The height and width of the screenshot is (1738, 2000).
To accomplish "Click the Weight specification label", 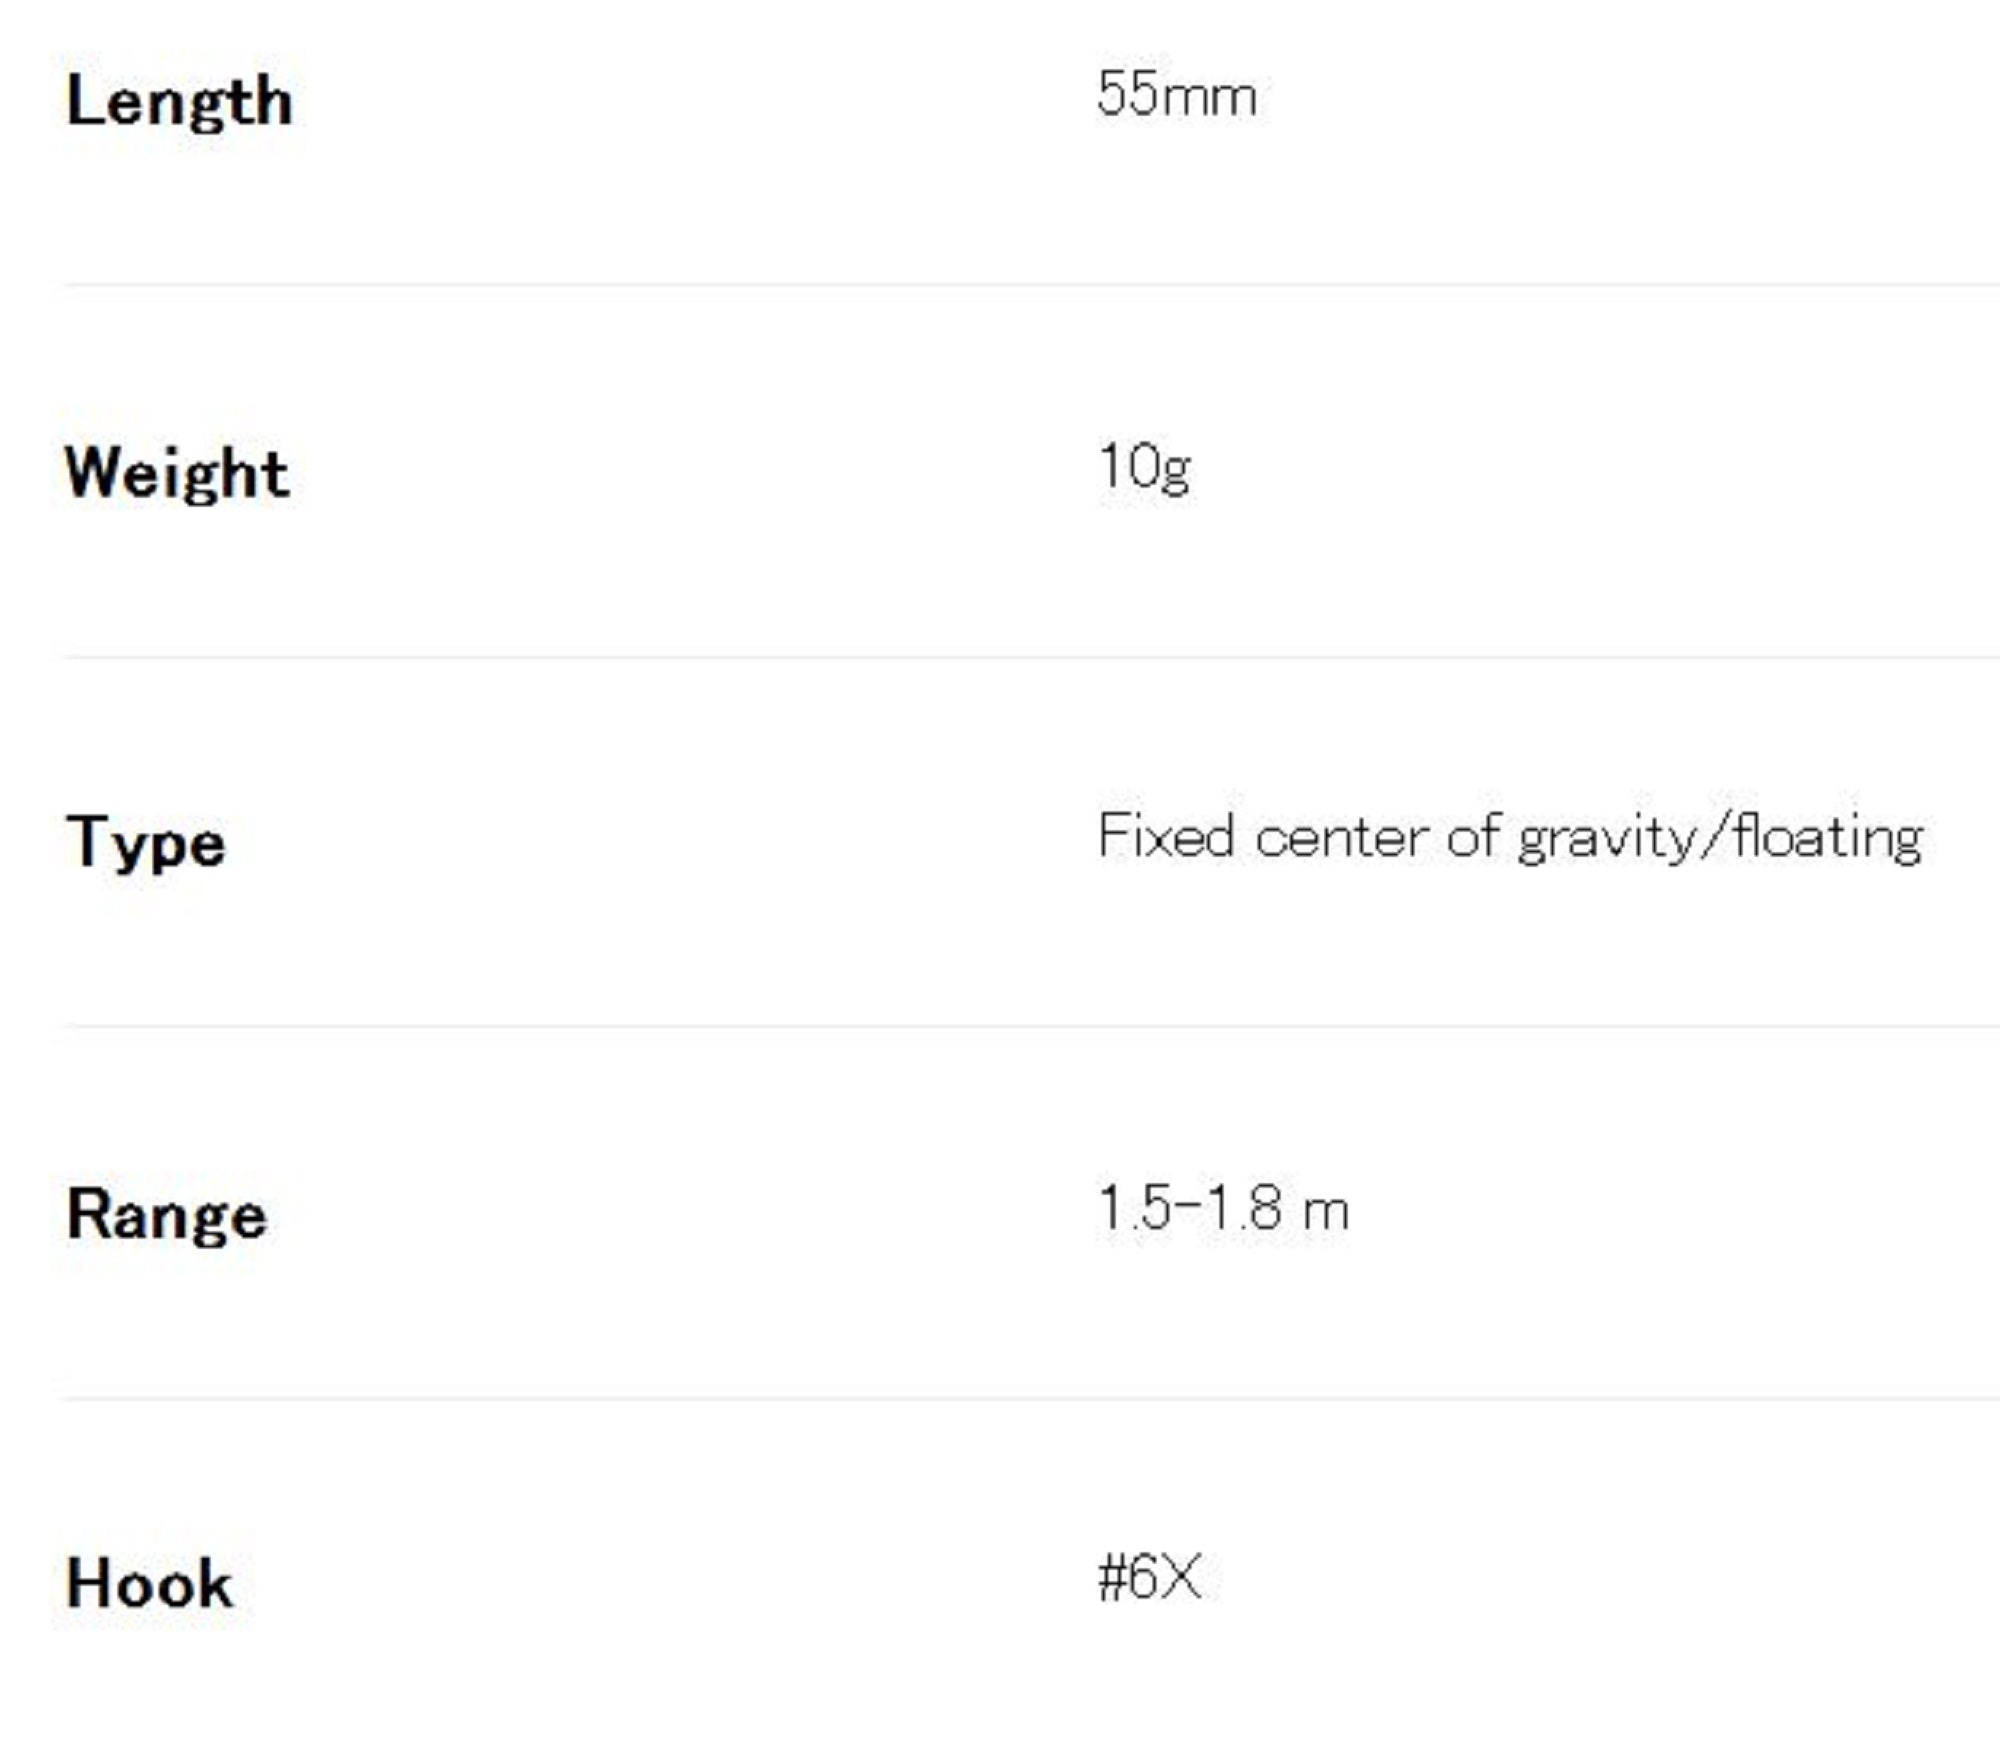I will [x=177, y=473].
